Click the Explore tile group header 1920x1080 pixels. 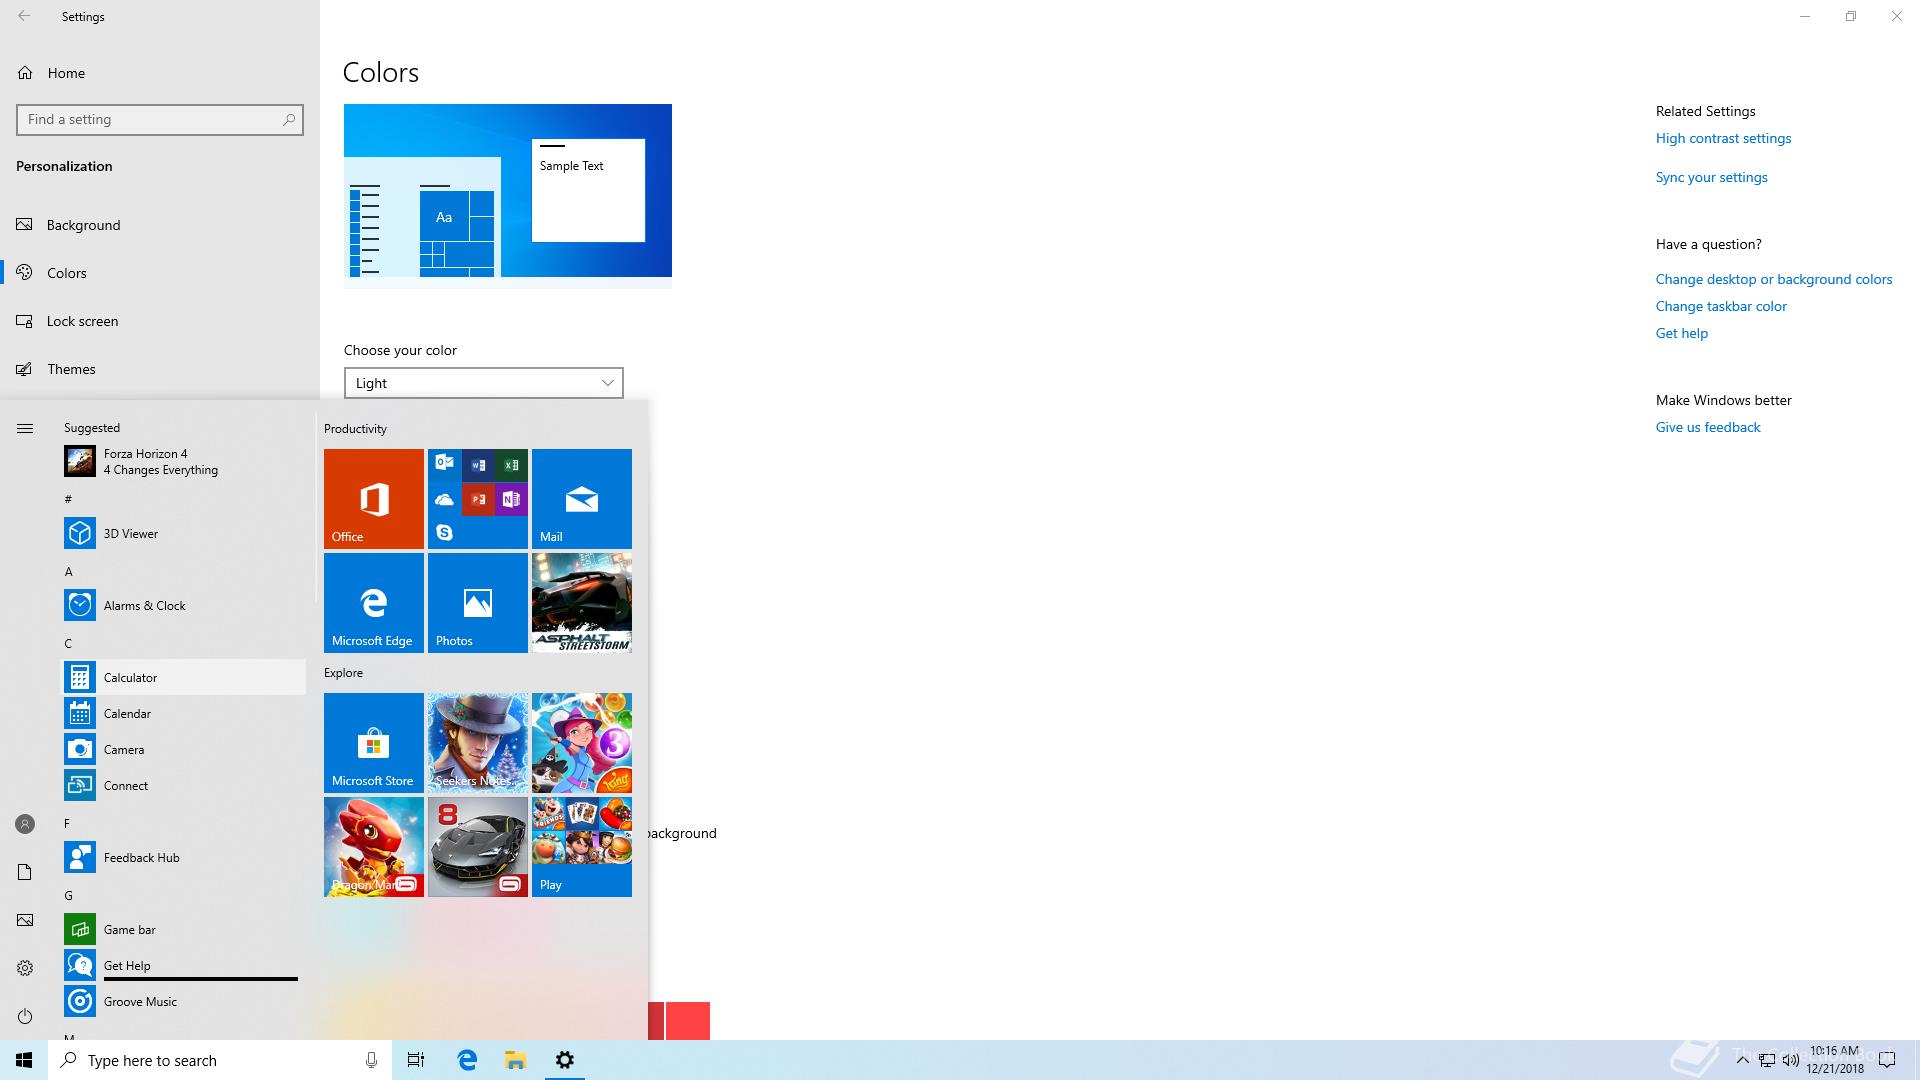(x=343, y=672)
